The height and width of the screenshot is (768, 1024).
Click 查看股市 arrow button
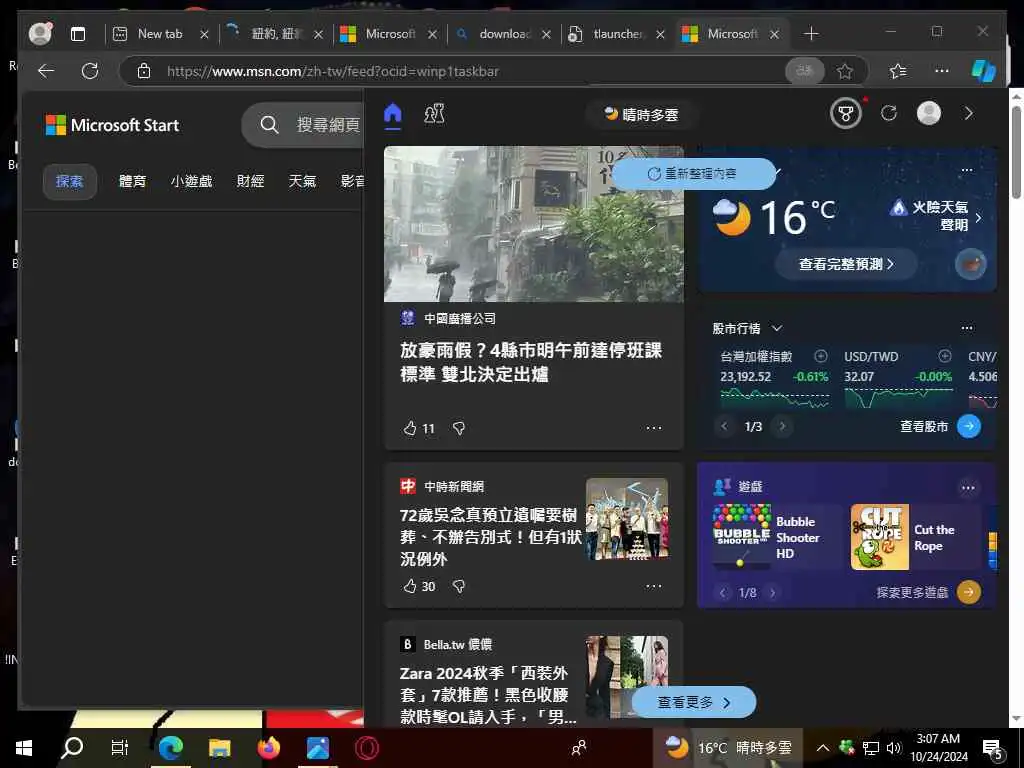(968, 426)
